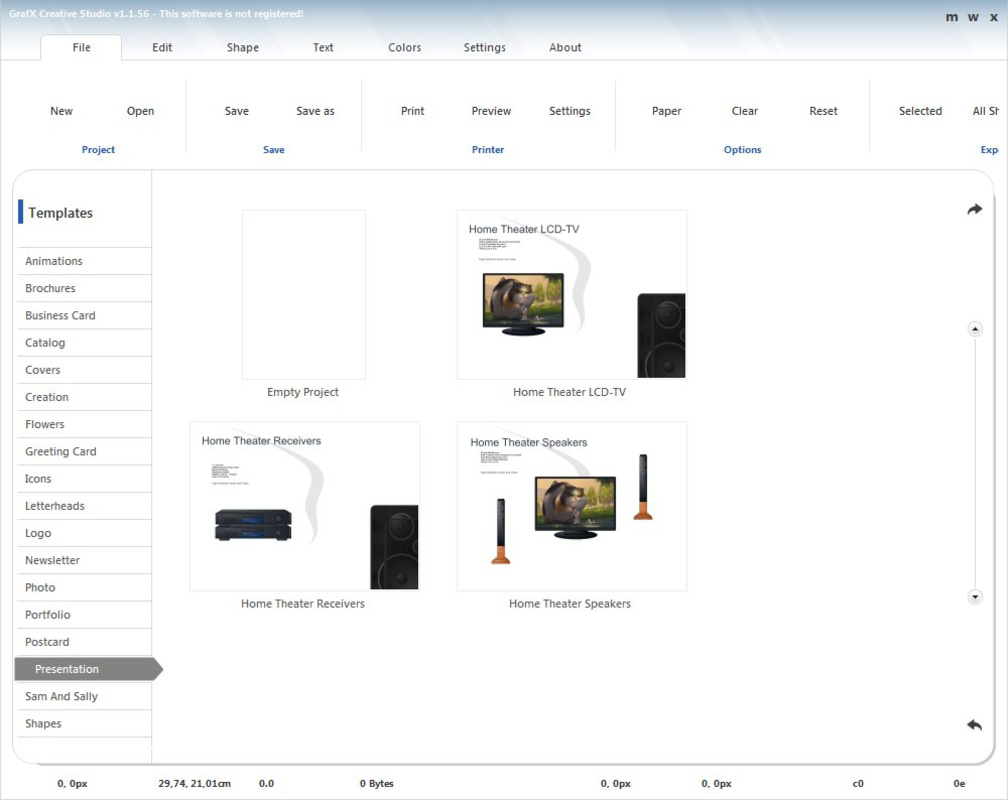This screenshot has height=800, width=1008.
Task: Click the scroll down arrow button
Action: click(975, 597)
